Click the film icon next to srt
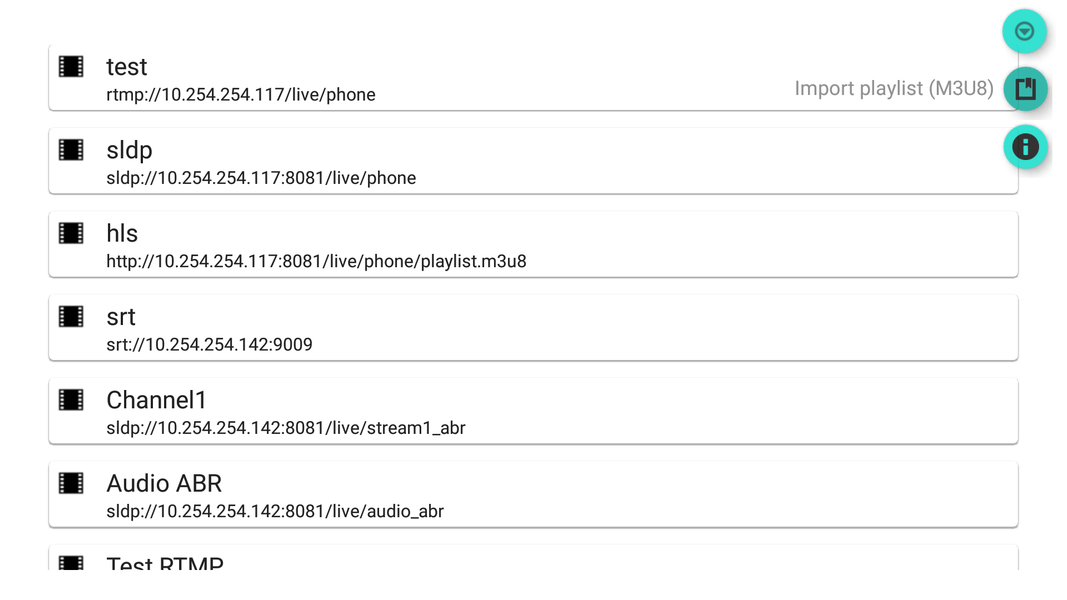The height and width of the screenshot is (600, 1067). tap(71, 316)
